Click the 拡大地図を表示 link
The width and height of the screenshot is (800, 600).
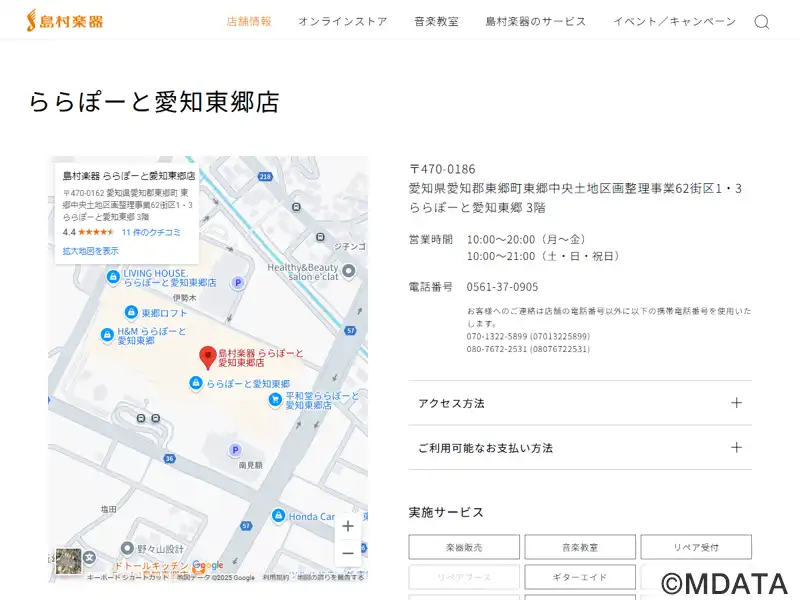[90, 251]
